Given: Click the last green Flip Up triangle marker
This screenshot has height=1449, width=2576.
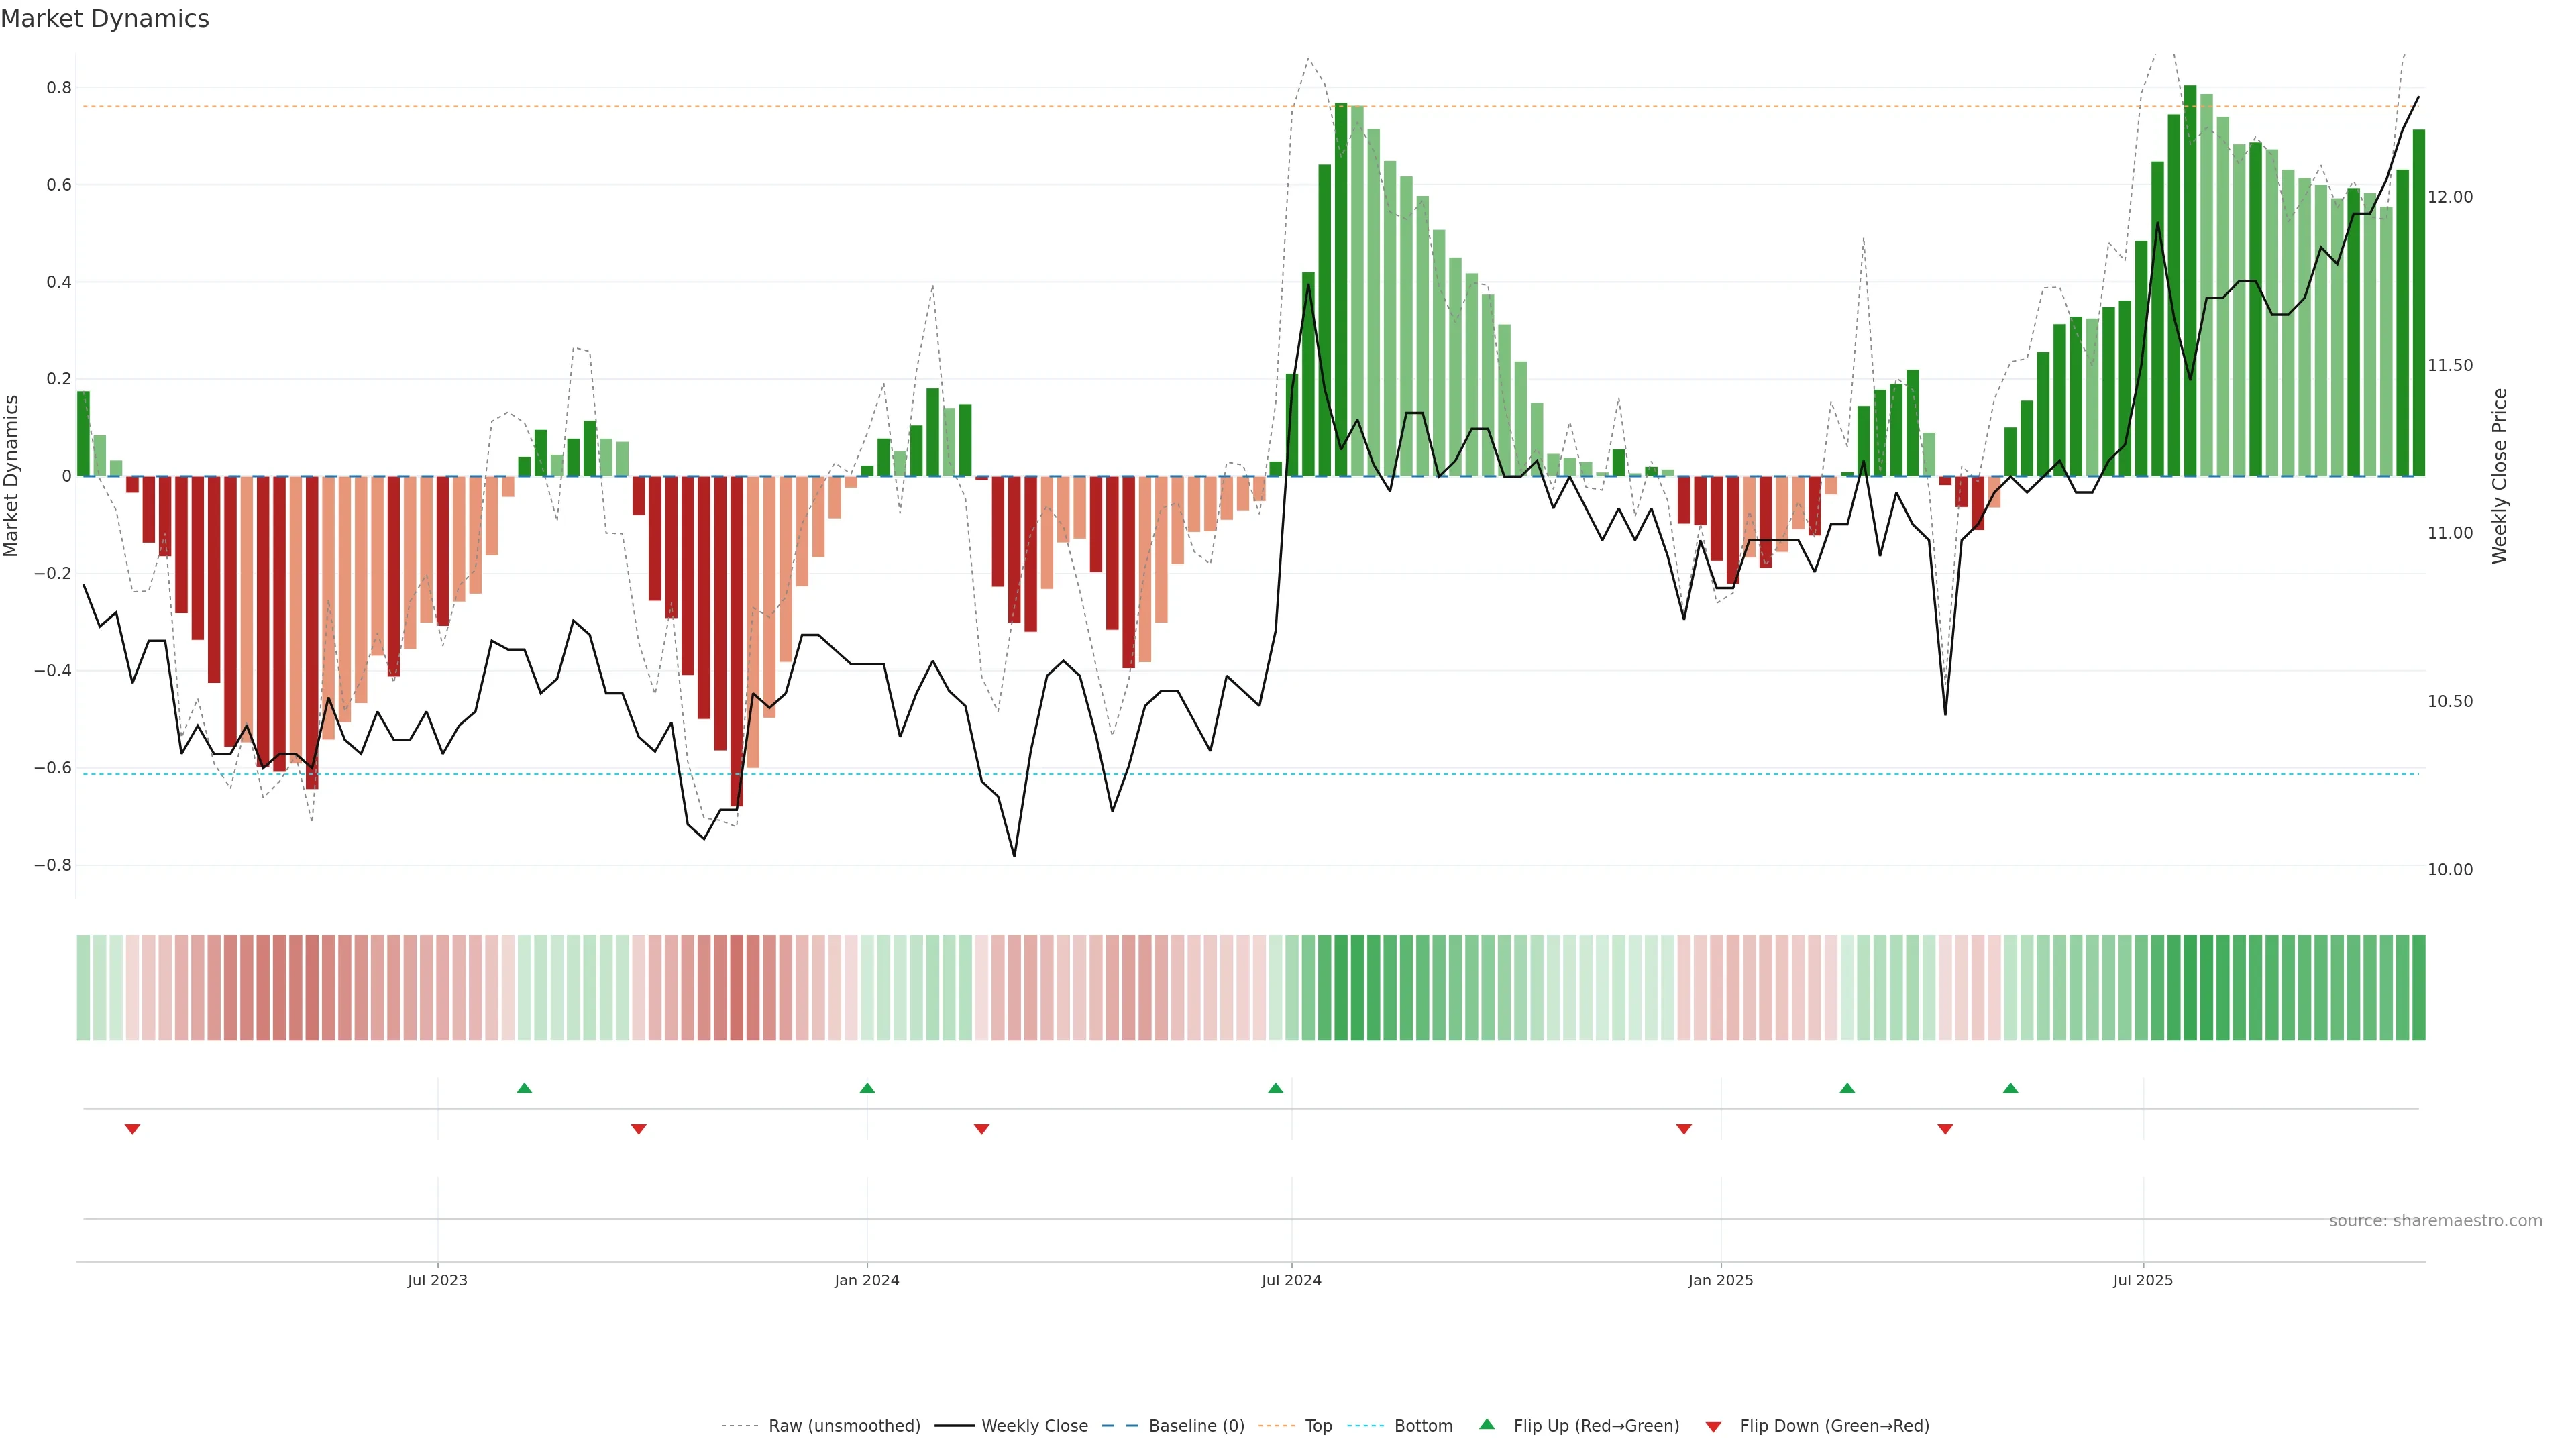Looking at the screenshot, I should 2010,1088.
